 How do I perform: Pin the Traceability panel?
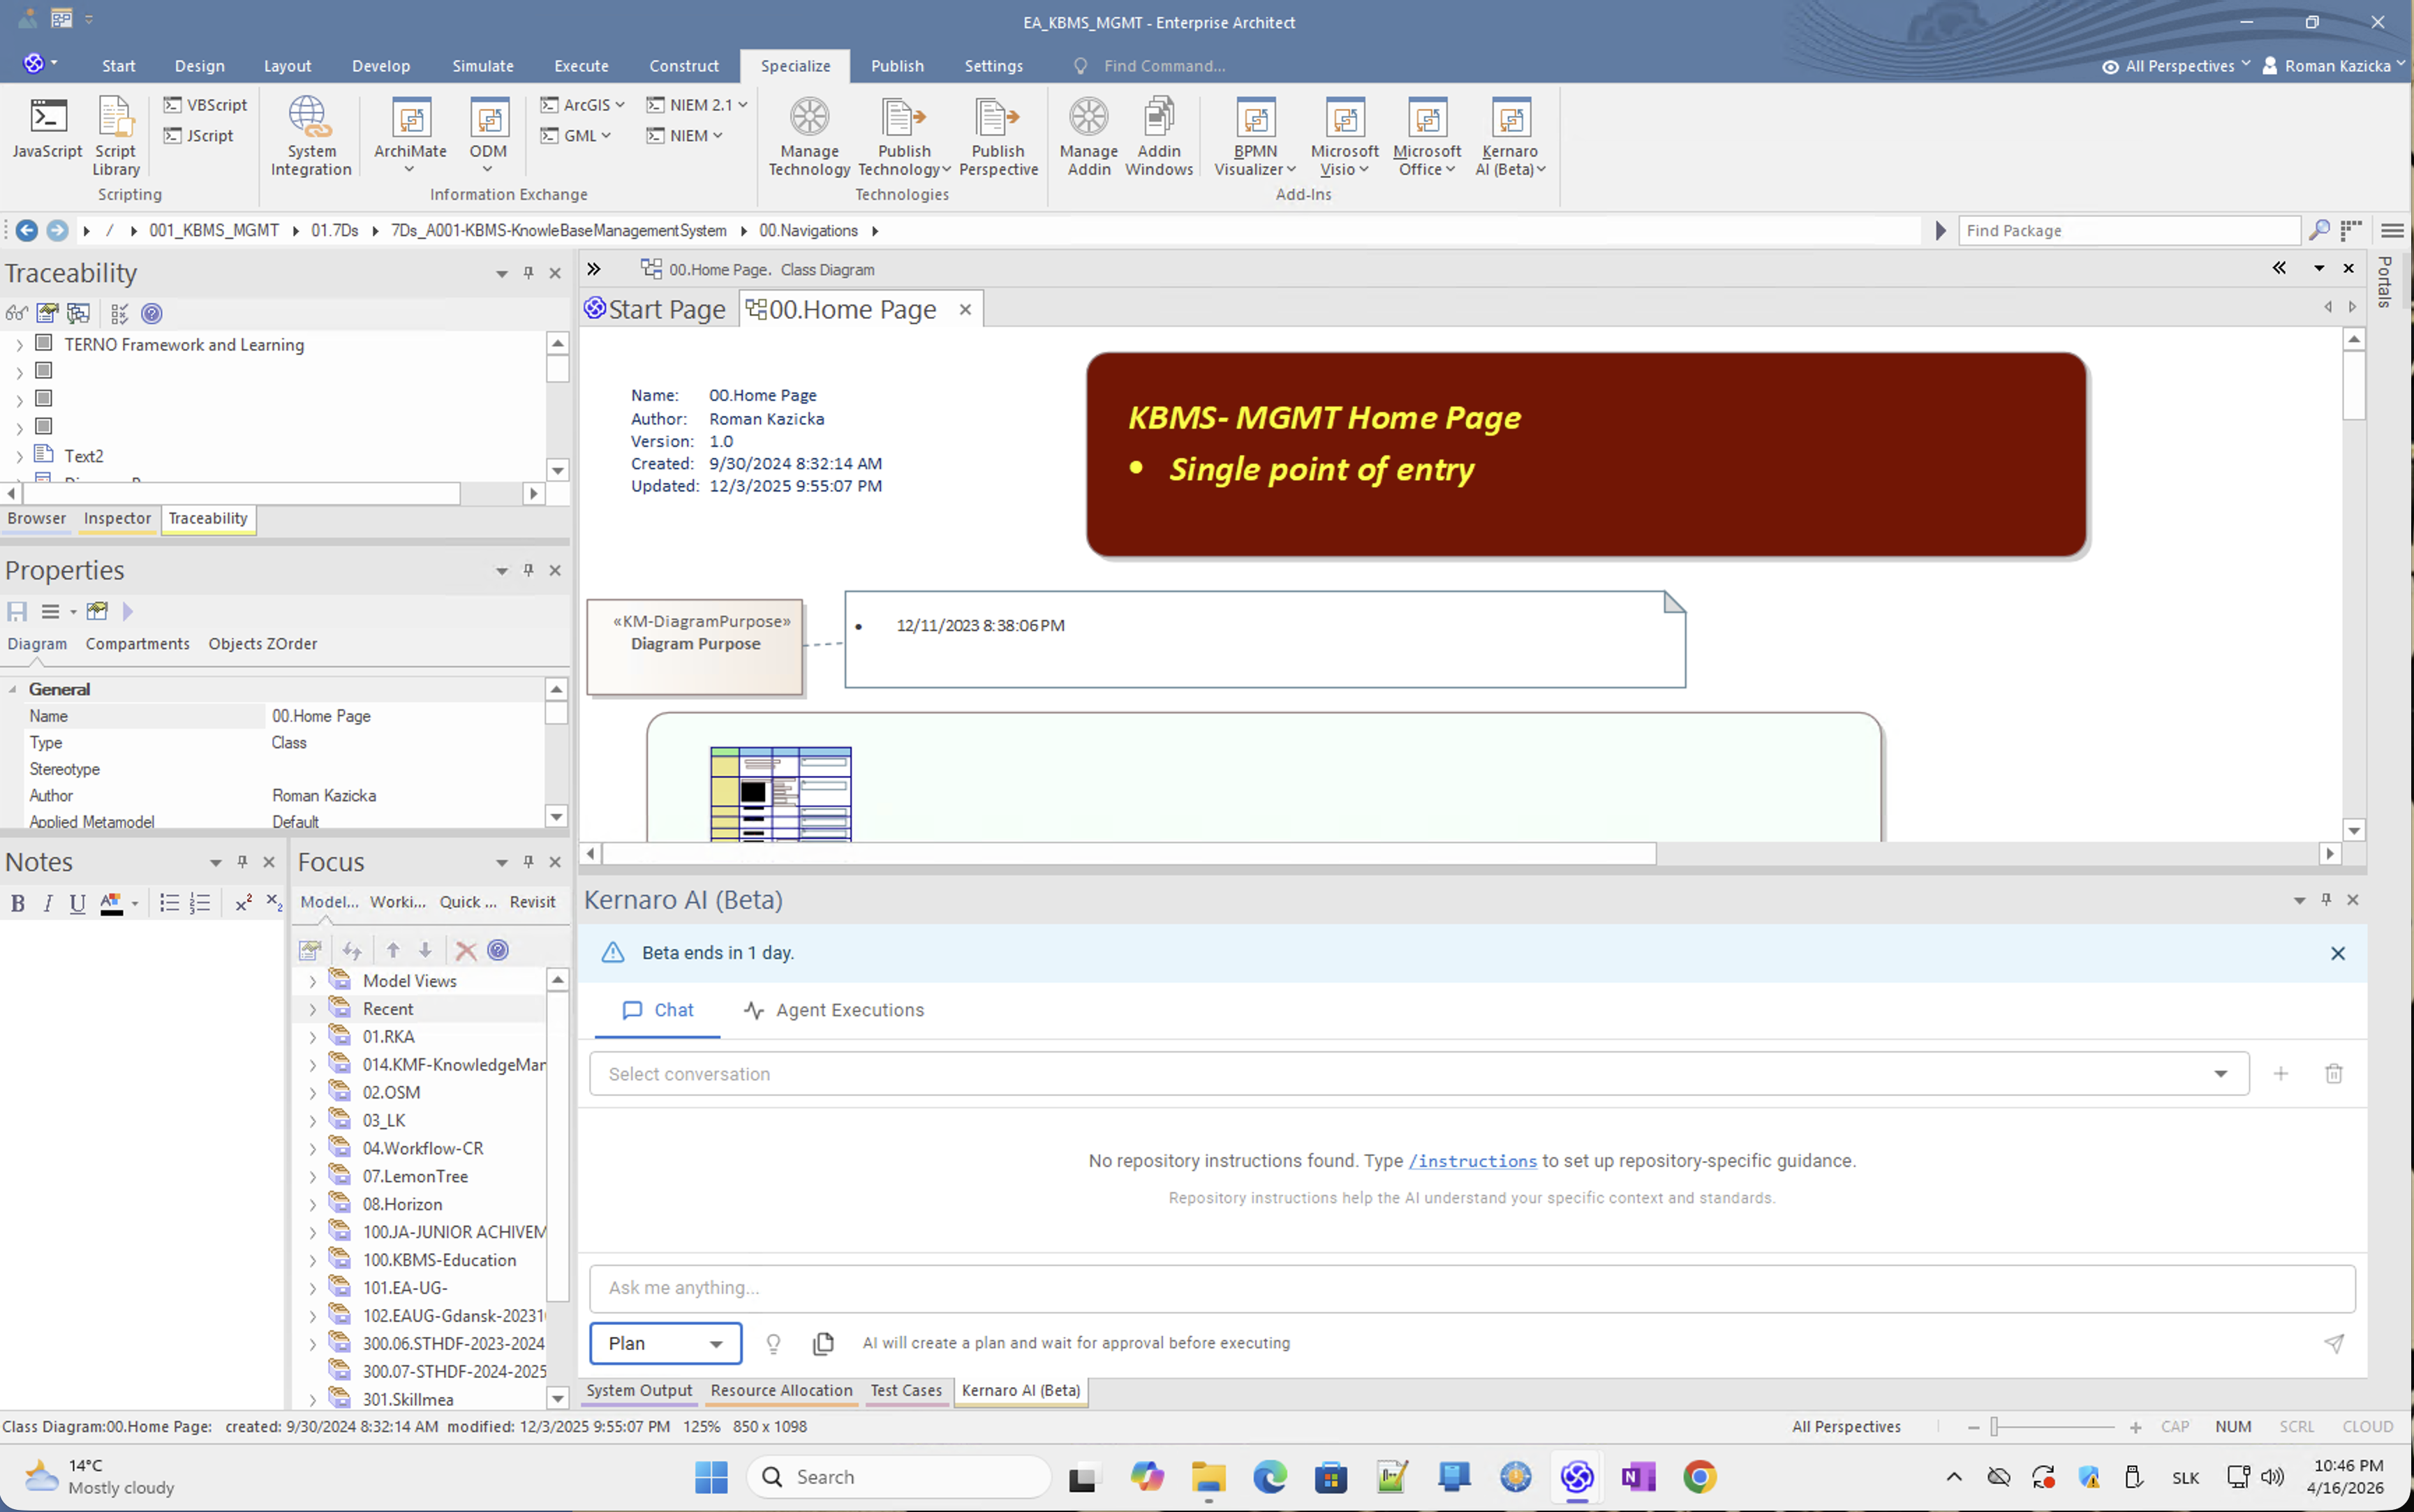click(528, 273)
